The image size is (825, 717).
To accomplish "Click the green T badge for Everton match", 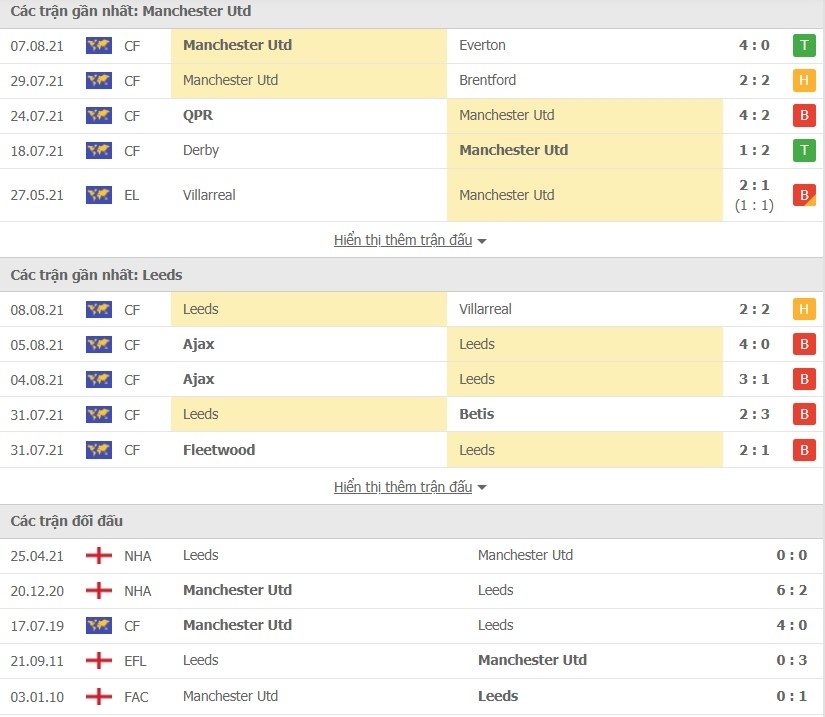I will point(804,46).
